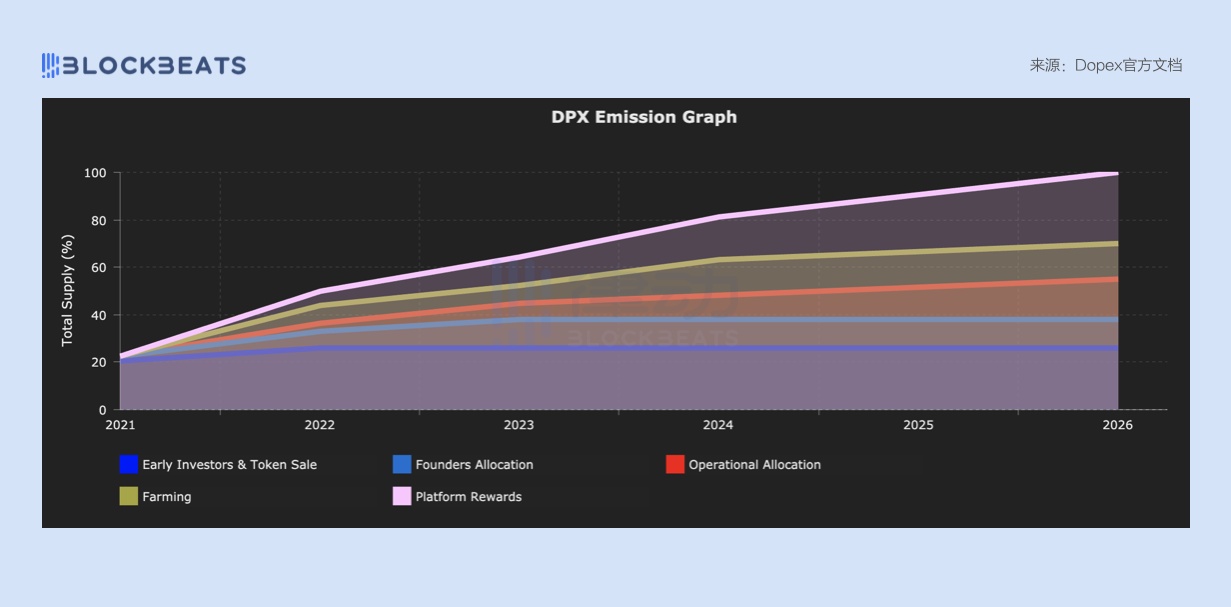Click the 2022 x-axis label
The image size is (1231, 607).
coord(319,425)
